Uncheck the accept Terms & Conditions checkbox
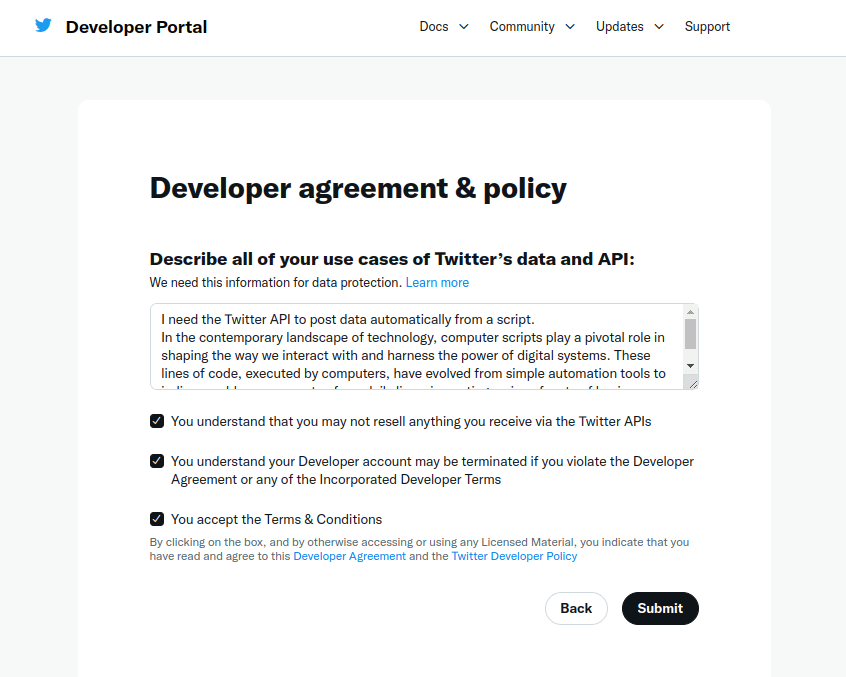Screen dimensions: 846x677 click(x=157, y=519)
